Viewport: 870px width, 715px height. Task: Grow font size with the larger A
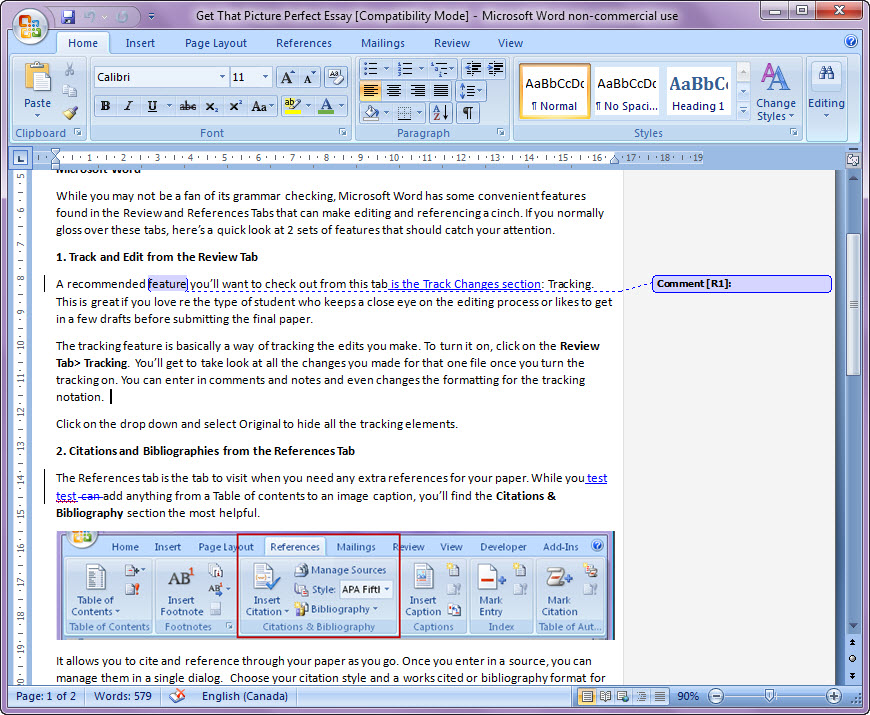point(287,77)
